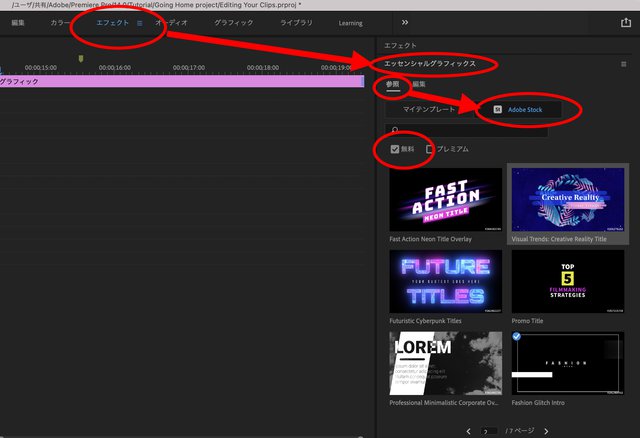This screenshot has width=640, height=438.
Task: Click the blue checkmark badge on Fashion Glitch Intro
Action: point(516,336)
